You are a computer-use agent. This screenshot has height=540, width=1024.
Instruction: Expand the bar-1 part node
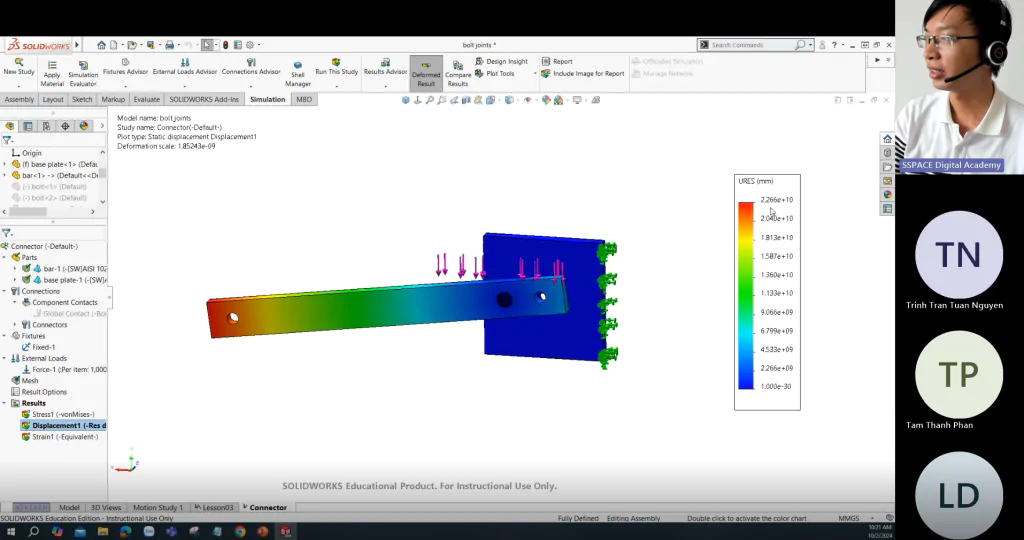point(15,268)
